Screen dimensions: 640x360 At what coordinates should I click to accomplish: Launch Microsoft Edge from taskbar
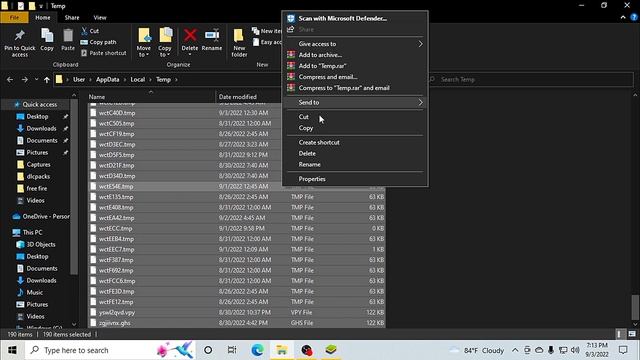tap(257, 350)
